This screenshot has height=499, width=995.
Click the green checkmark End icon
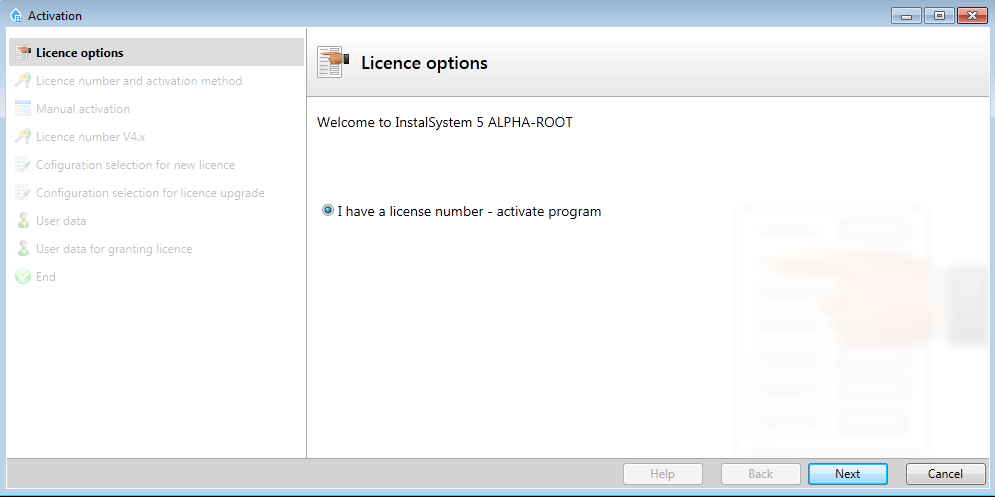click(23, 276)
